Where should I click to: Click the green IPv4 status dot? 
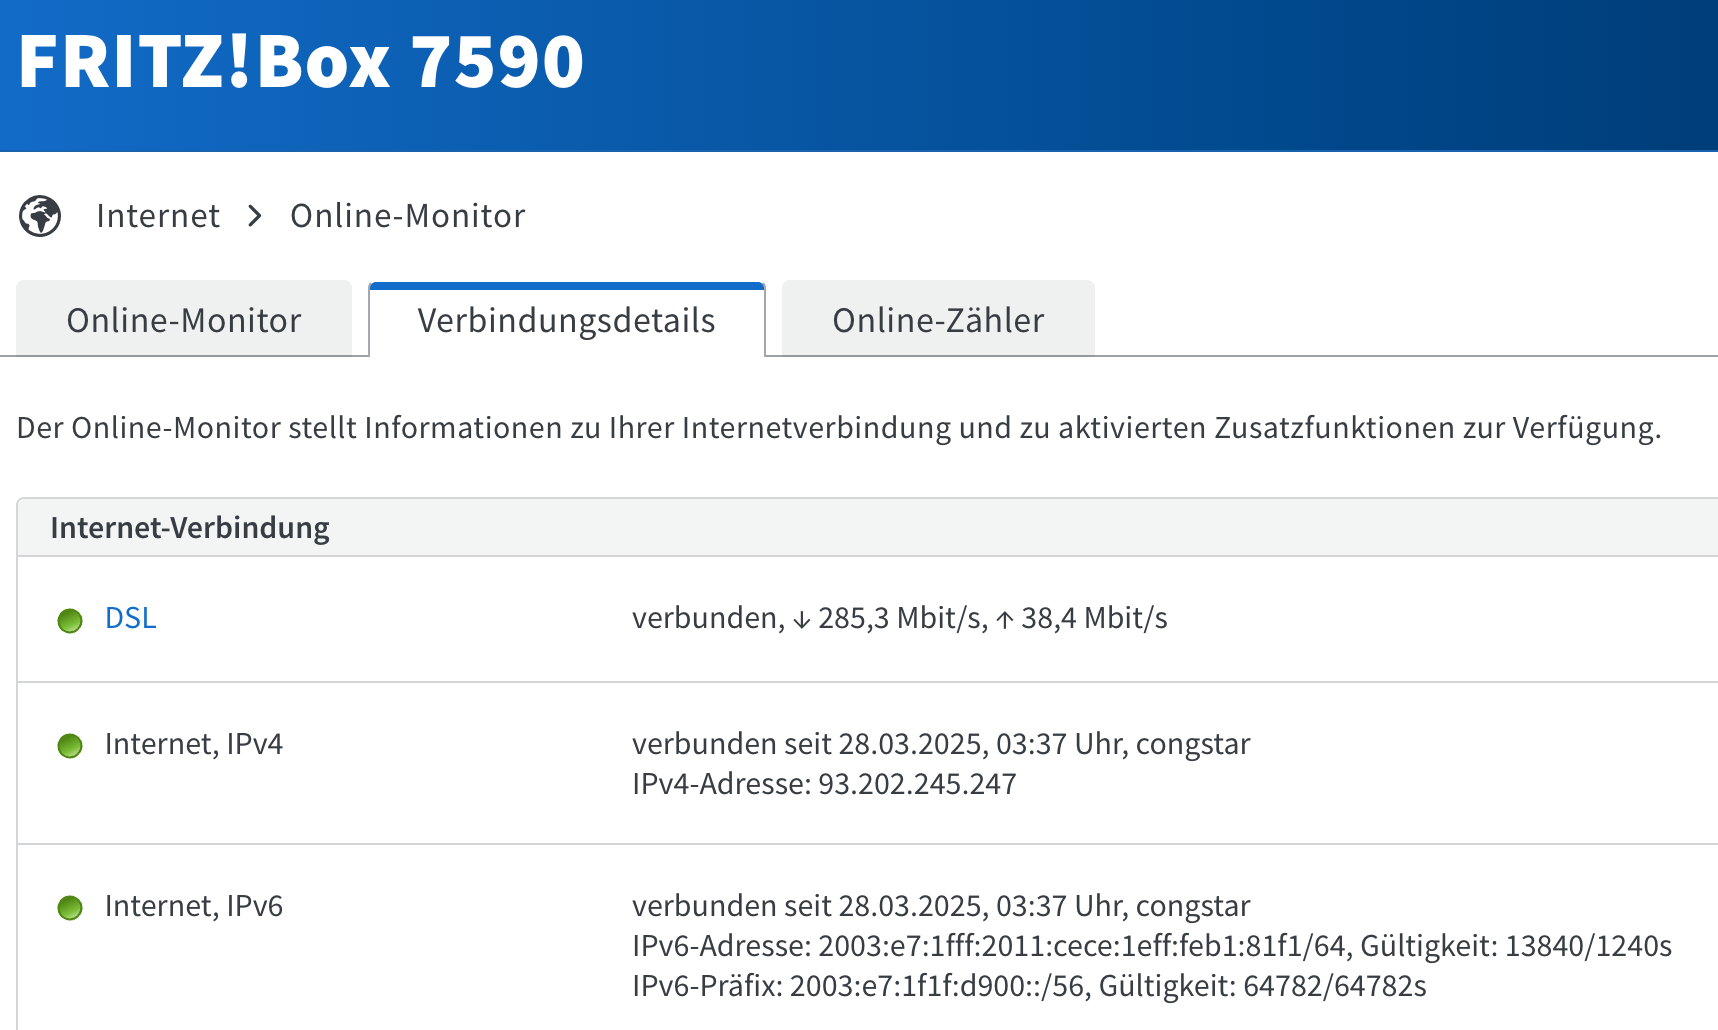70,746
